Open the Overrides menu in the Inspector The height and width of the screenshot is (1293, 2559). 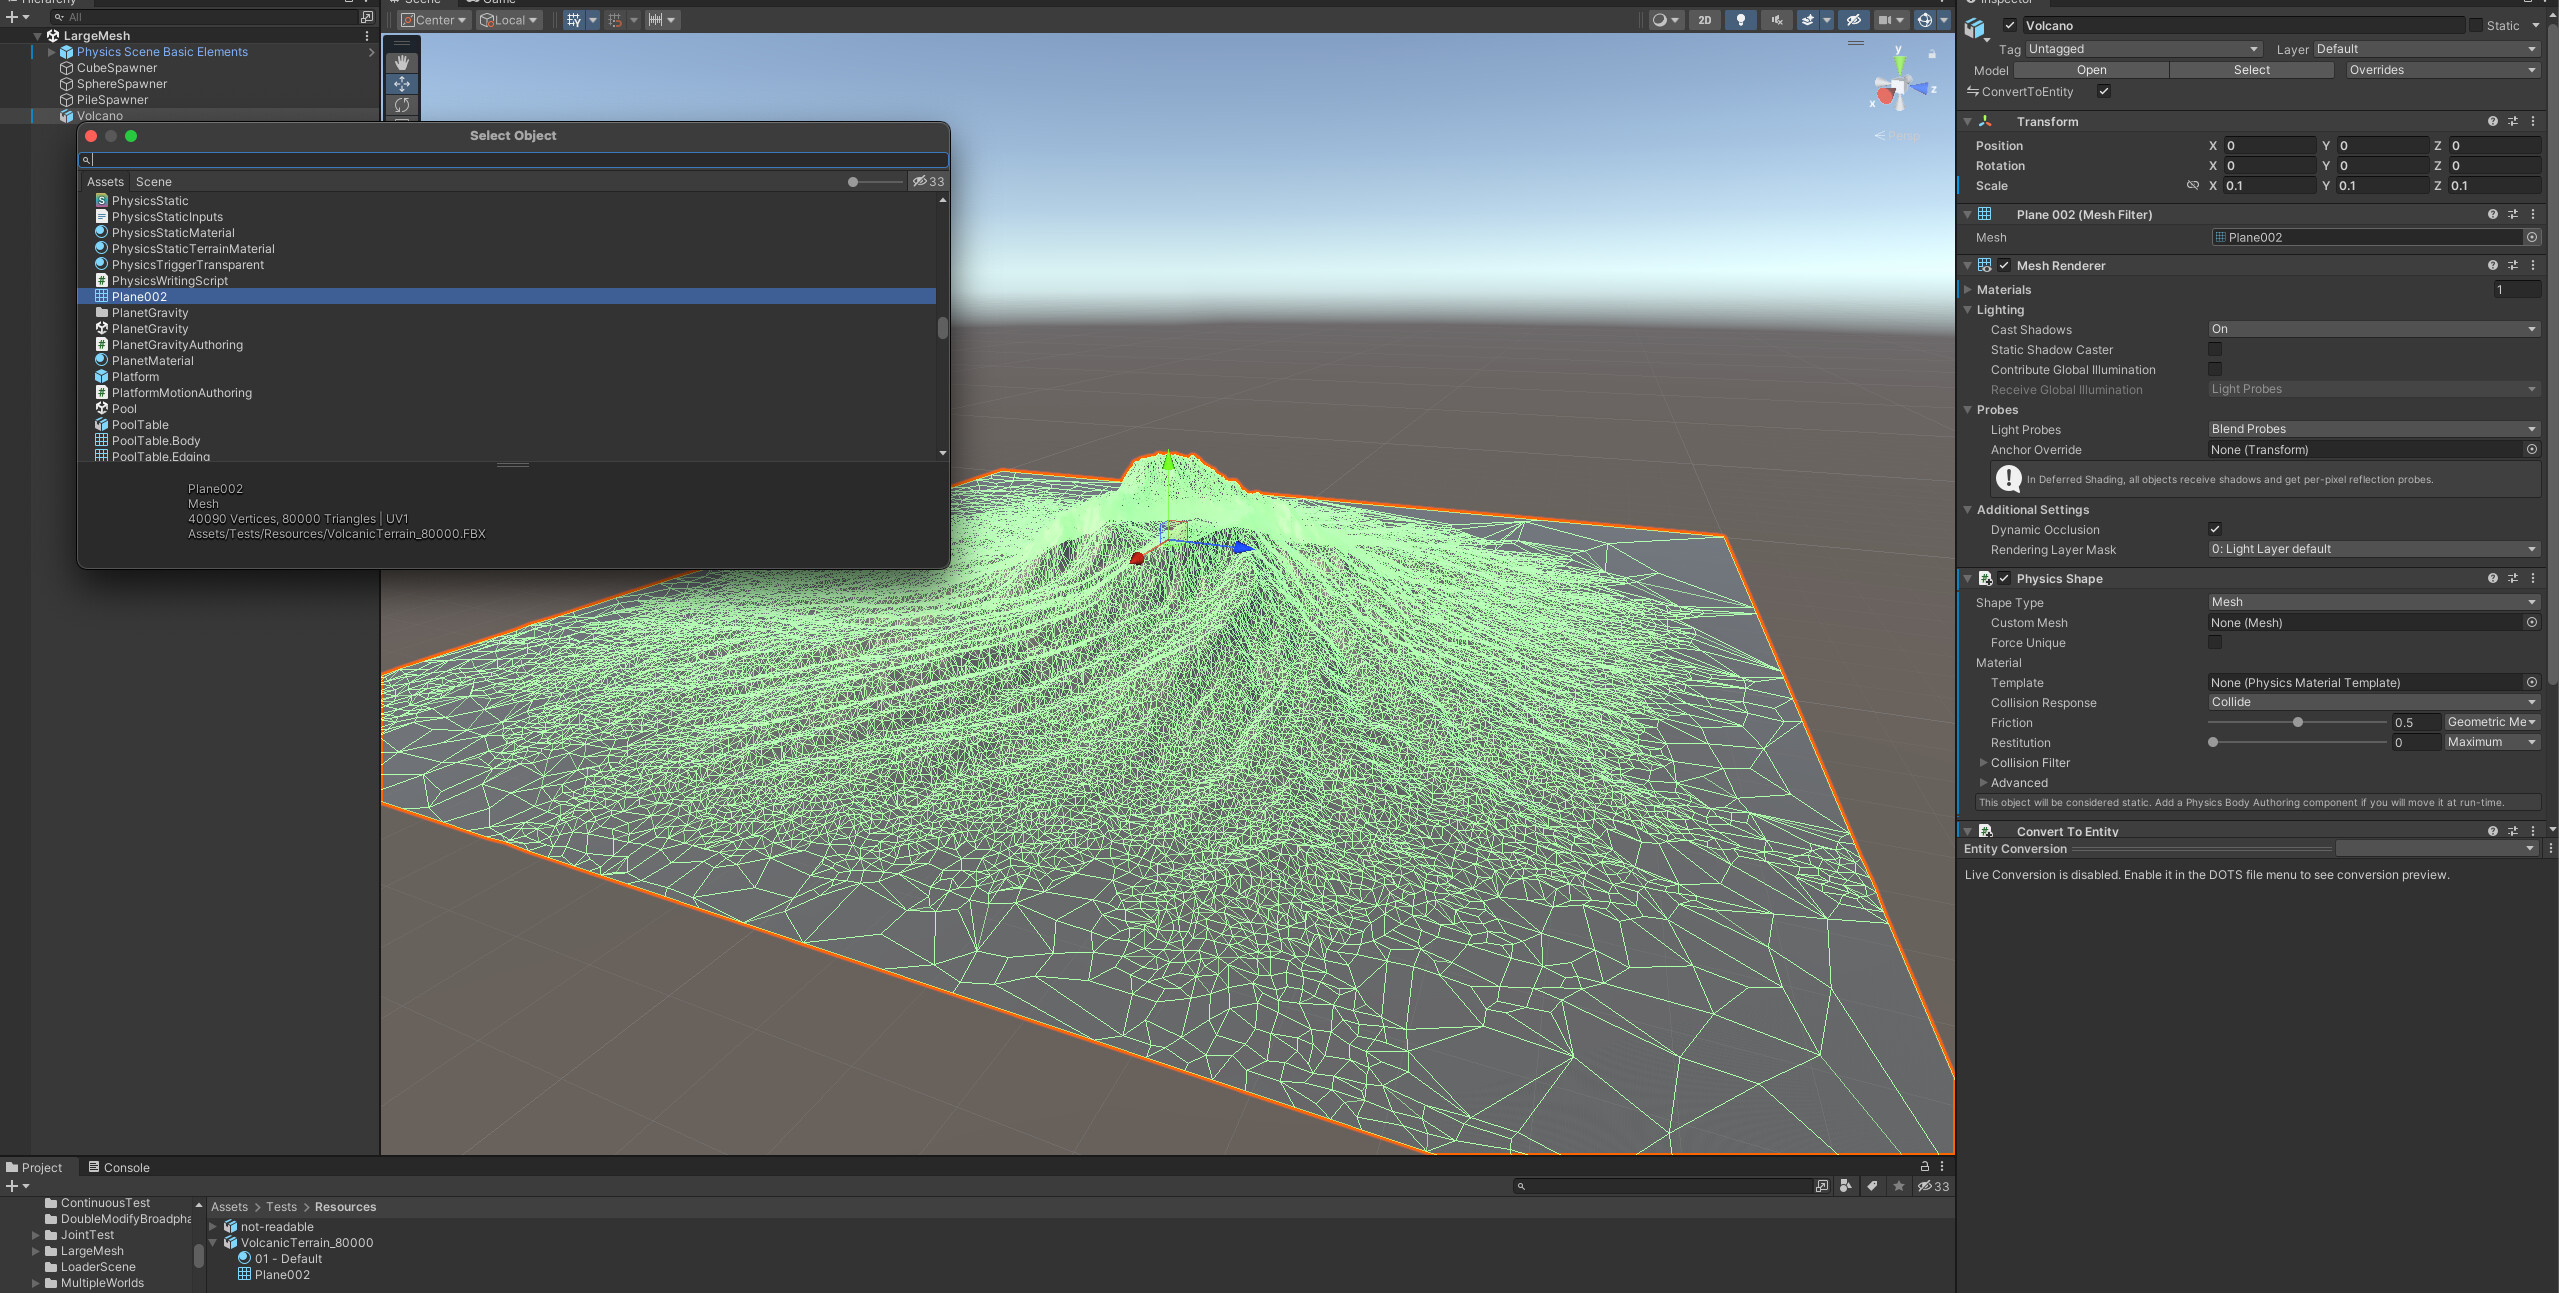click(x=2440, y=69)
